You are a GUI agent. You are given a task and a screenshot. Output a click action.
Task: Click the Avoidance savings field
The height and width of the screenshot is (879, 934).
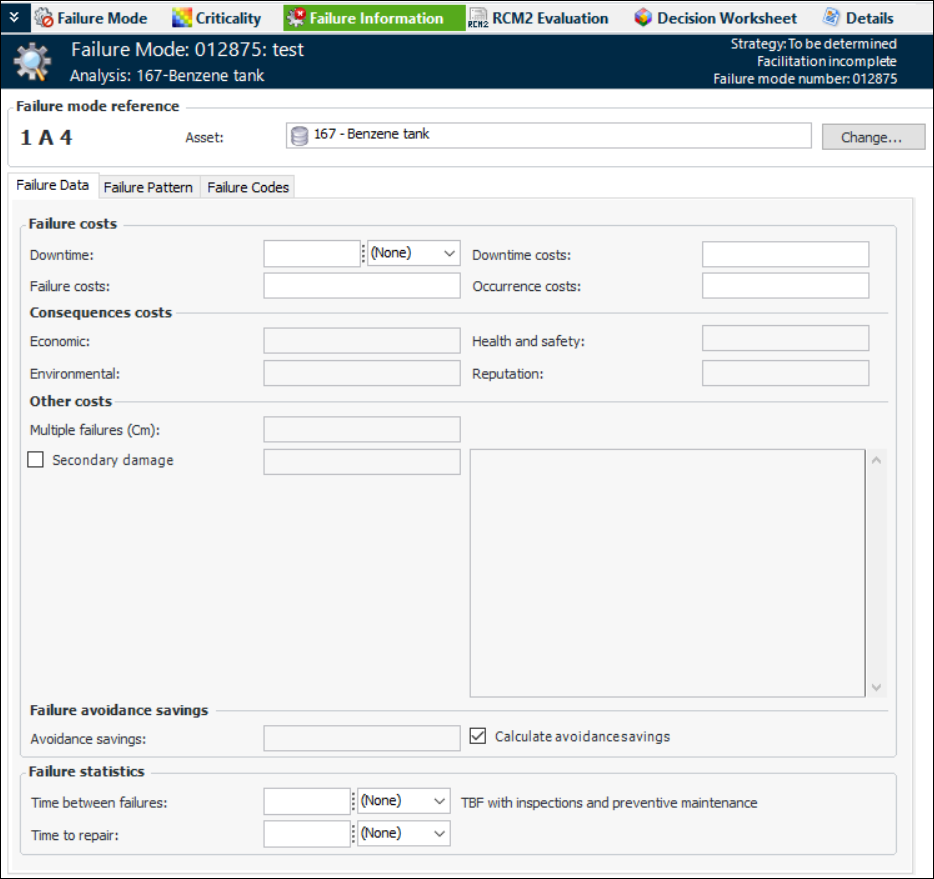coord(362,738)
